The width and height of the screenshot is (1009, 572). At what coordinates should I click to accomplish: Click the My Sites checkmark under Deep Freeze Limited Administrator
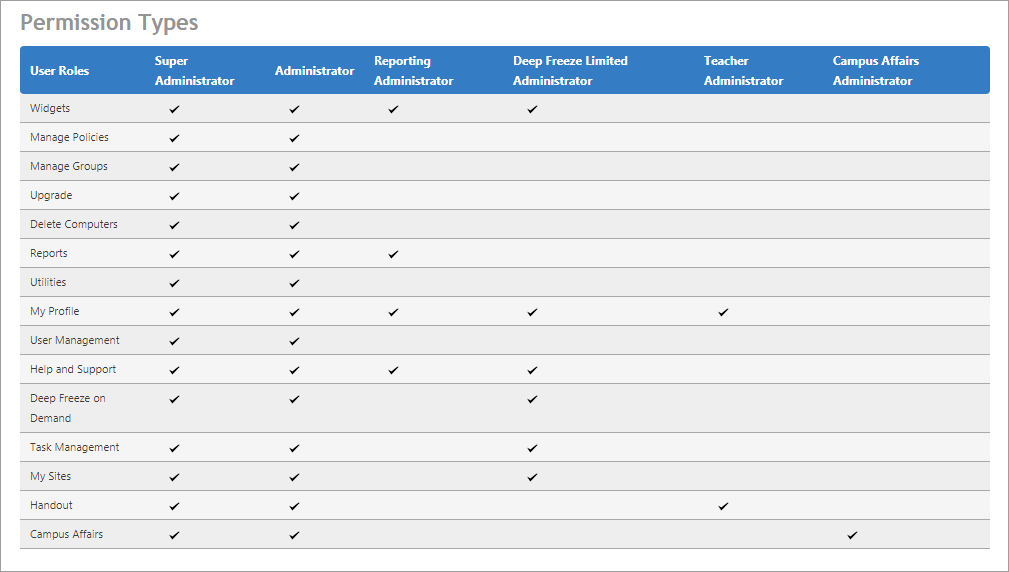tap(532, 477)
